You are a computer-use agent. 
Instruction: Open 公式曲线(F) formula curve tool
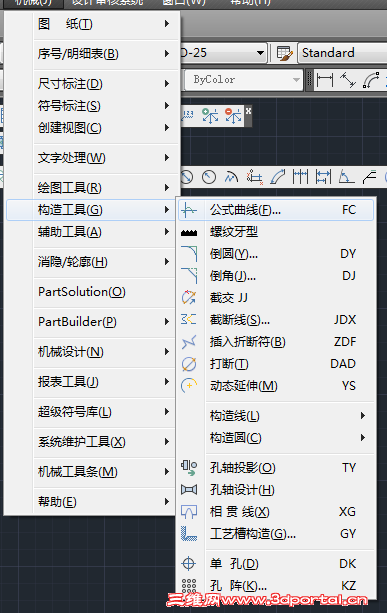[x=276, y=210]
